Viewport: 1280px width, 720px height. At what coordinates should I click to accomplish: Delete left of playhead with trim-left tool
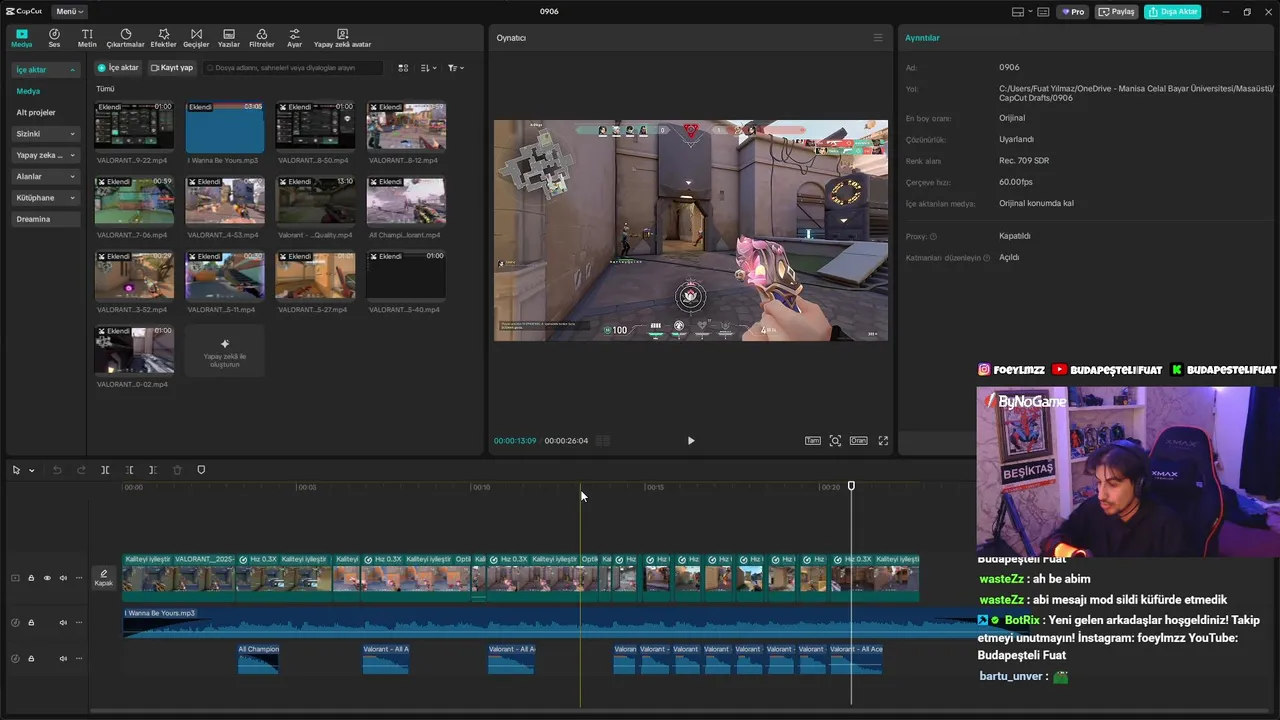coord(129,470)
